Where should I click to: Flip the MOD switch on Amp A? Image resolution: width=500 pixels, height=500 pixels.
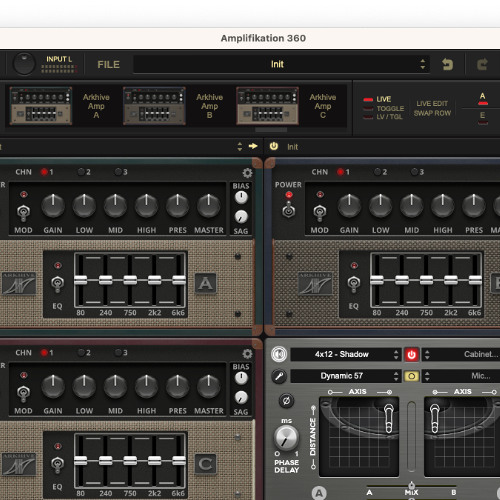click(x=23, y=213)
